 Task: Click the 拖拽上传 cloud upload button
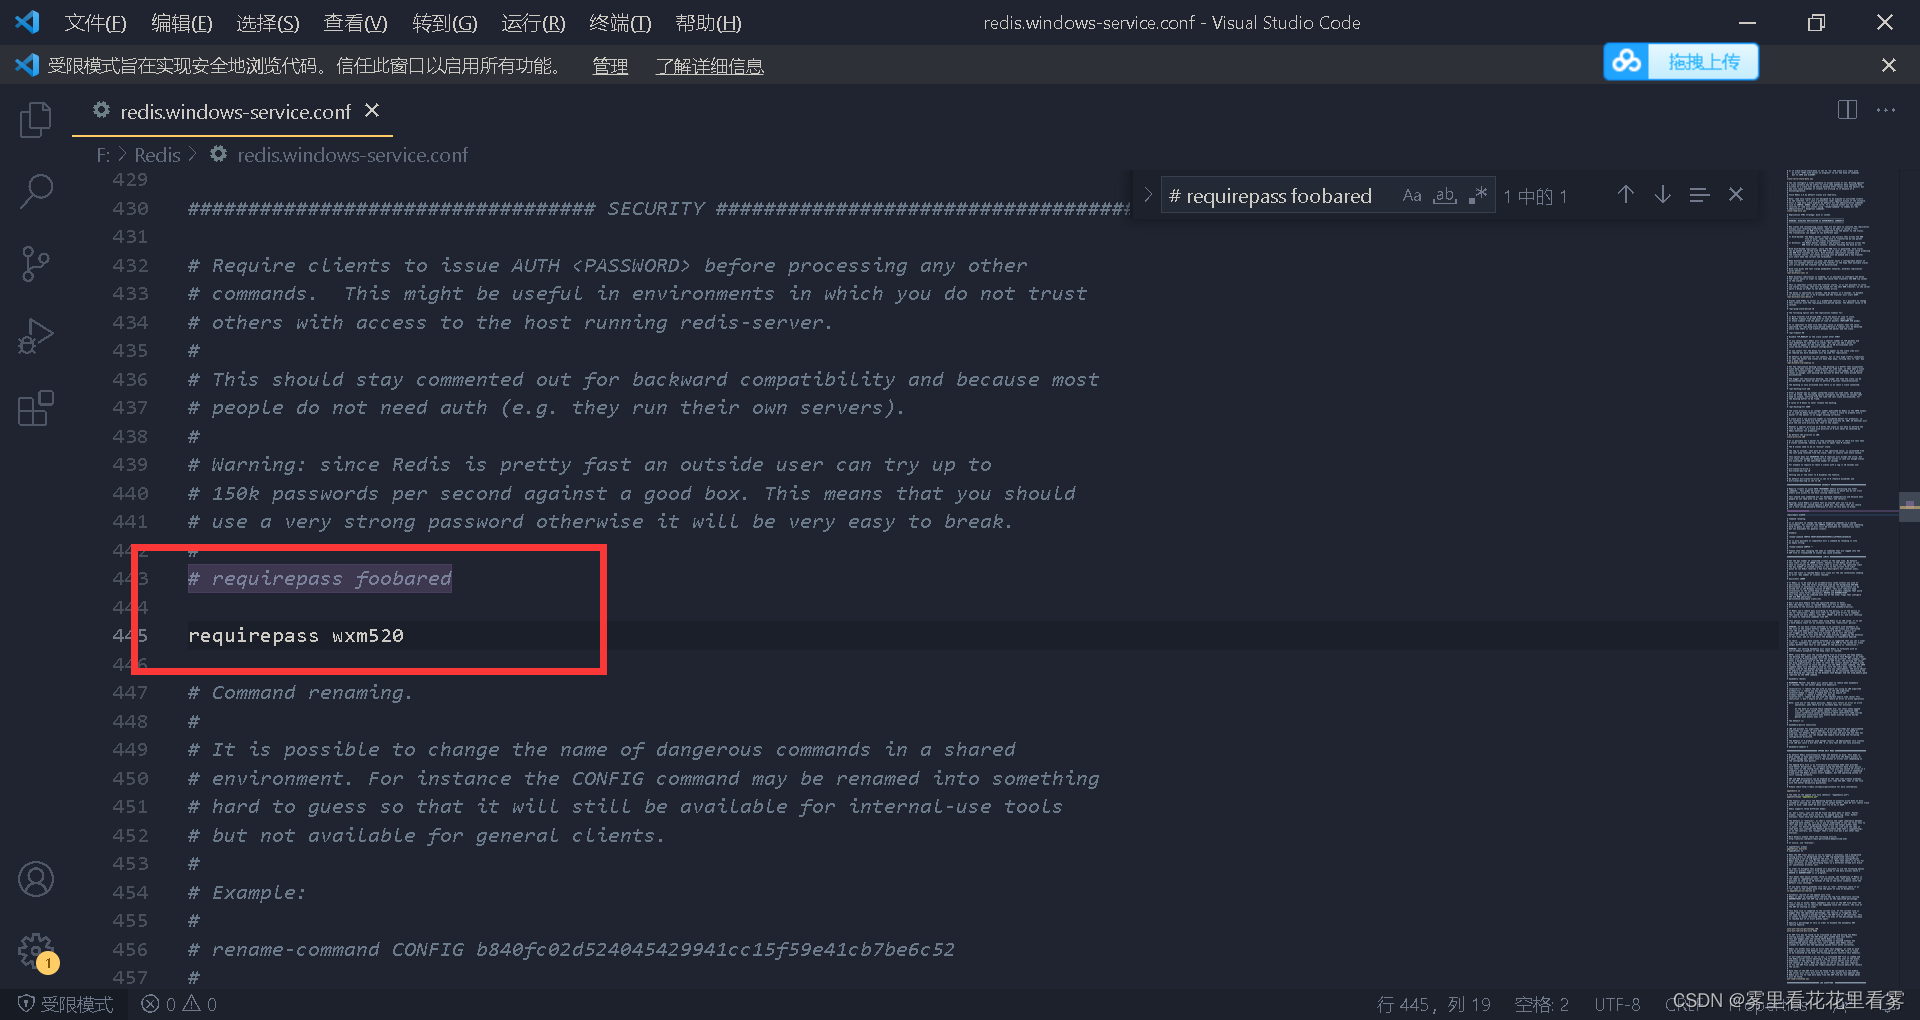[x=1681, y=62]
